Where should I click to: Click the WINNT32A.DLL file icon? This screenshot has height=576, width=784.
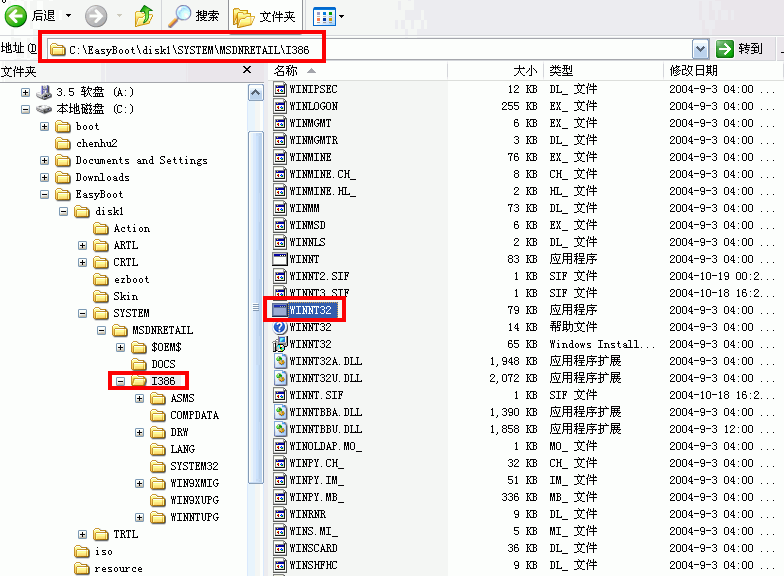pyautogui.click(x=280, y=362)
